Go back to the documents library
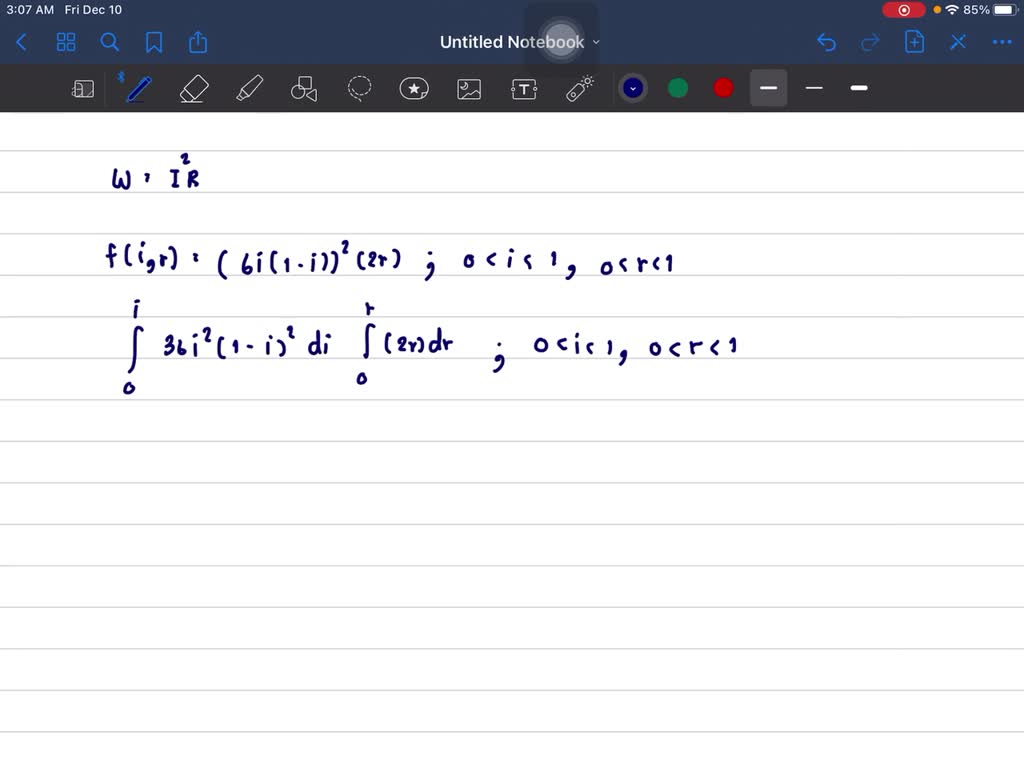Image resolution: width=1024 pixels, height=768 pixels. pyautogui.click(x=22, y=42)
